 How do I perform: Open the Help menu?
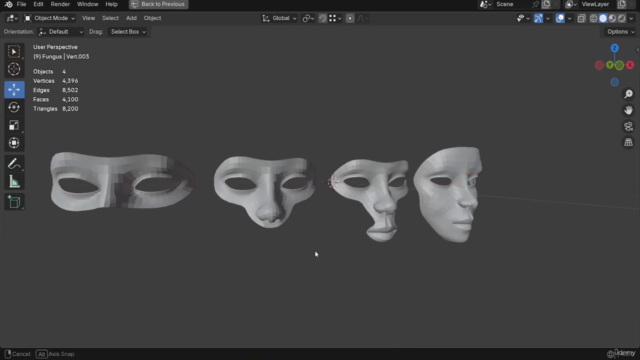tap(111, 4)
